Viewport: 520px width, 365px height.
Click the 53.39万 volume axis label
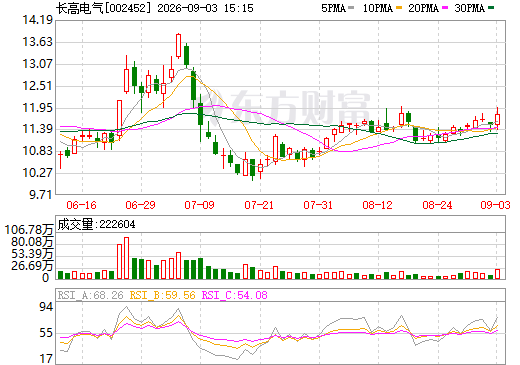[32, 254]
